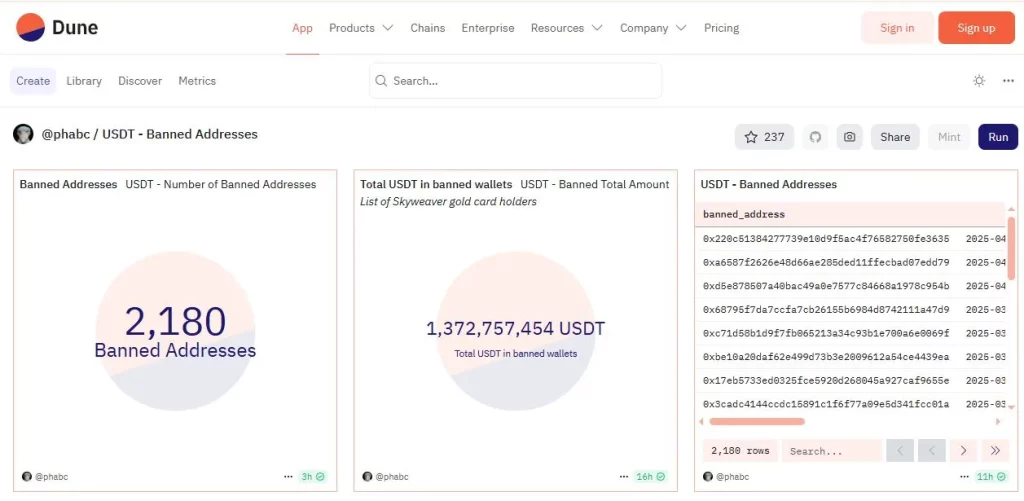Viewport: 1024px width, 501px height.
Task: Click the table scroll-down arrow
Action: pyautogui.click(x=1012, y=408)
